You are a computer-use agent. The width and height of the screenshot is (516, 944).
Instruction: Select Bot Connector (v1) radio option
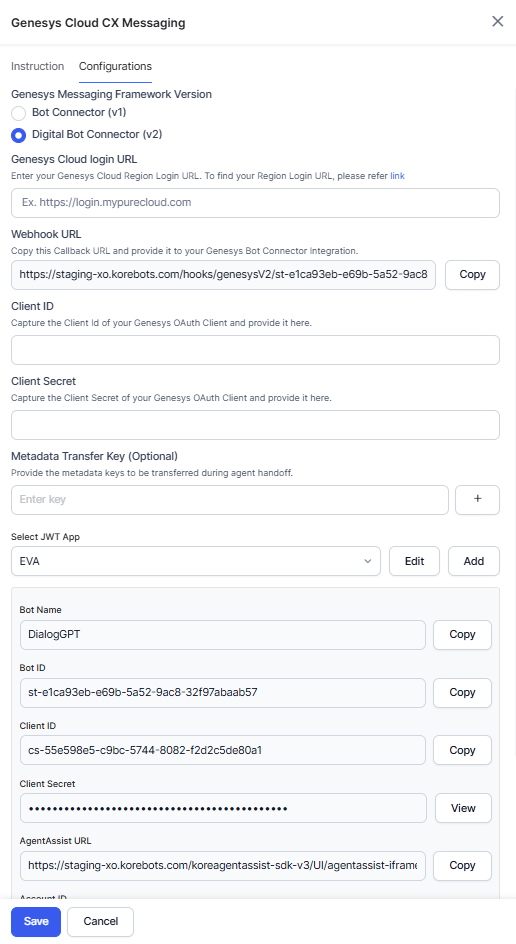pyautogui.click(x=19, y=113)
